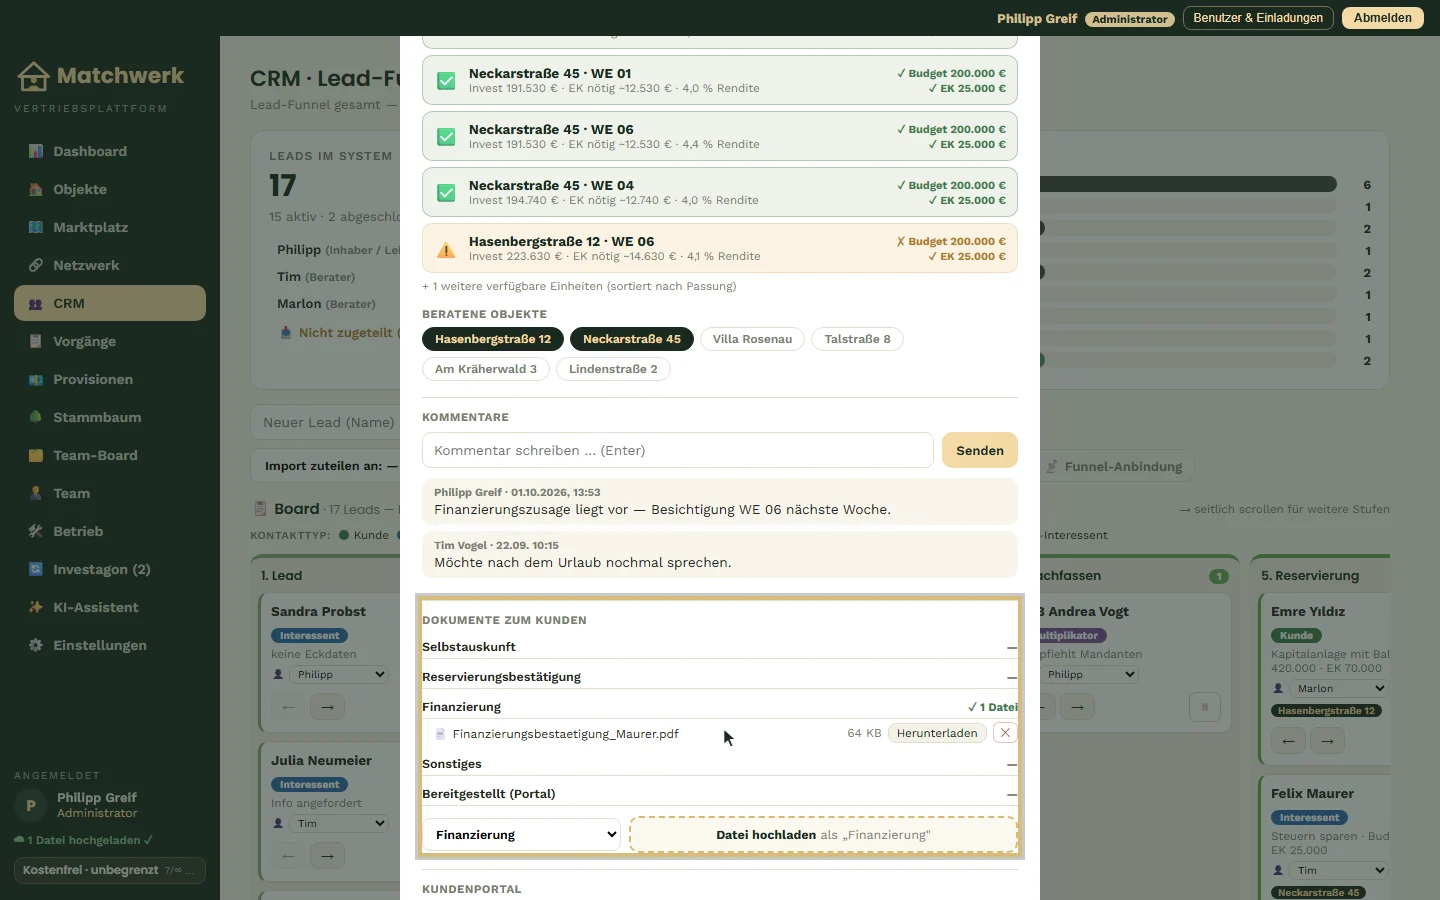Image resolution: width=1440 pixels, height=900 pixels.
Task: Click the Vorgänge sidebar icon
Action: [x=36, y=342]
